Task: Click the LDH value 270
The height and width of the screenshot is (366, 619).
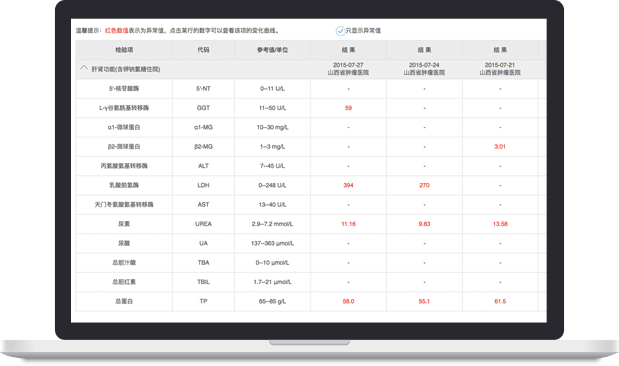Action: pyautogui.click(x=424, y=185)
